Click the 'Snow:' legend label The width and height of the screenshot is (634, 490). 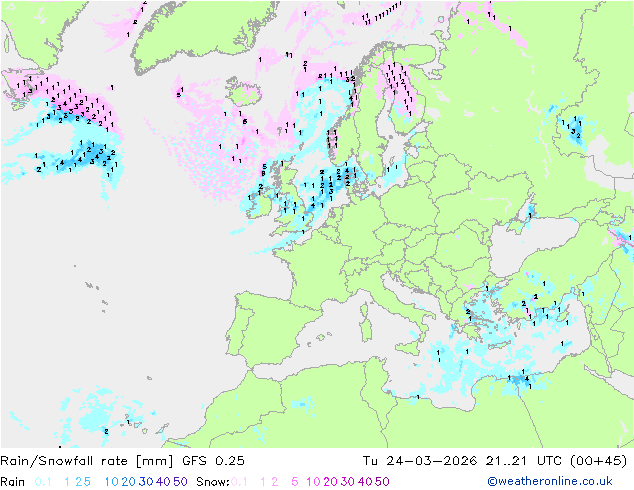(213, 482)
